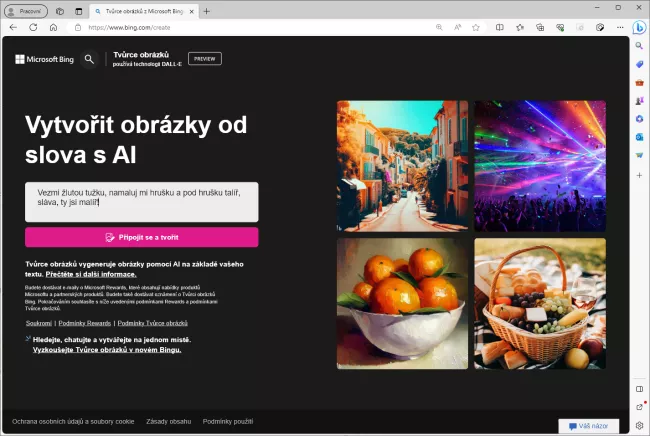
Task: Open the Soukromí link
Action: [39, 323]
